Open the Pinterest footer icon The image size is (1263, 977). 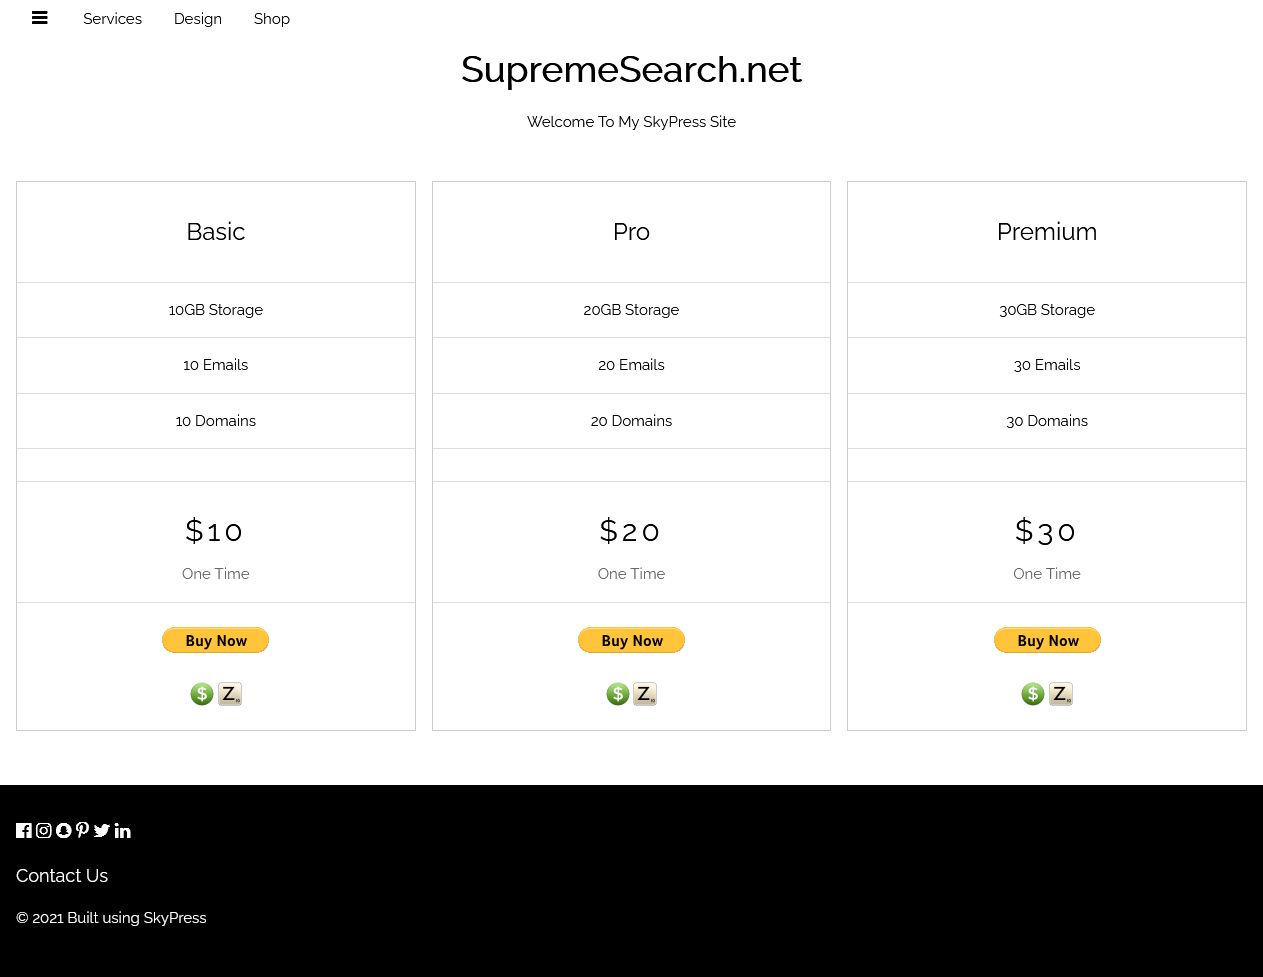click(82, 831)
